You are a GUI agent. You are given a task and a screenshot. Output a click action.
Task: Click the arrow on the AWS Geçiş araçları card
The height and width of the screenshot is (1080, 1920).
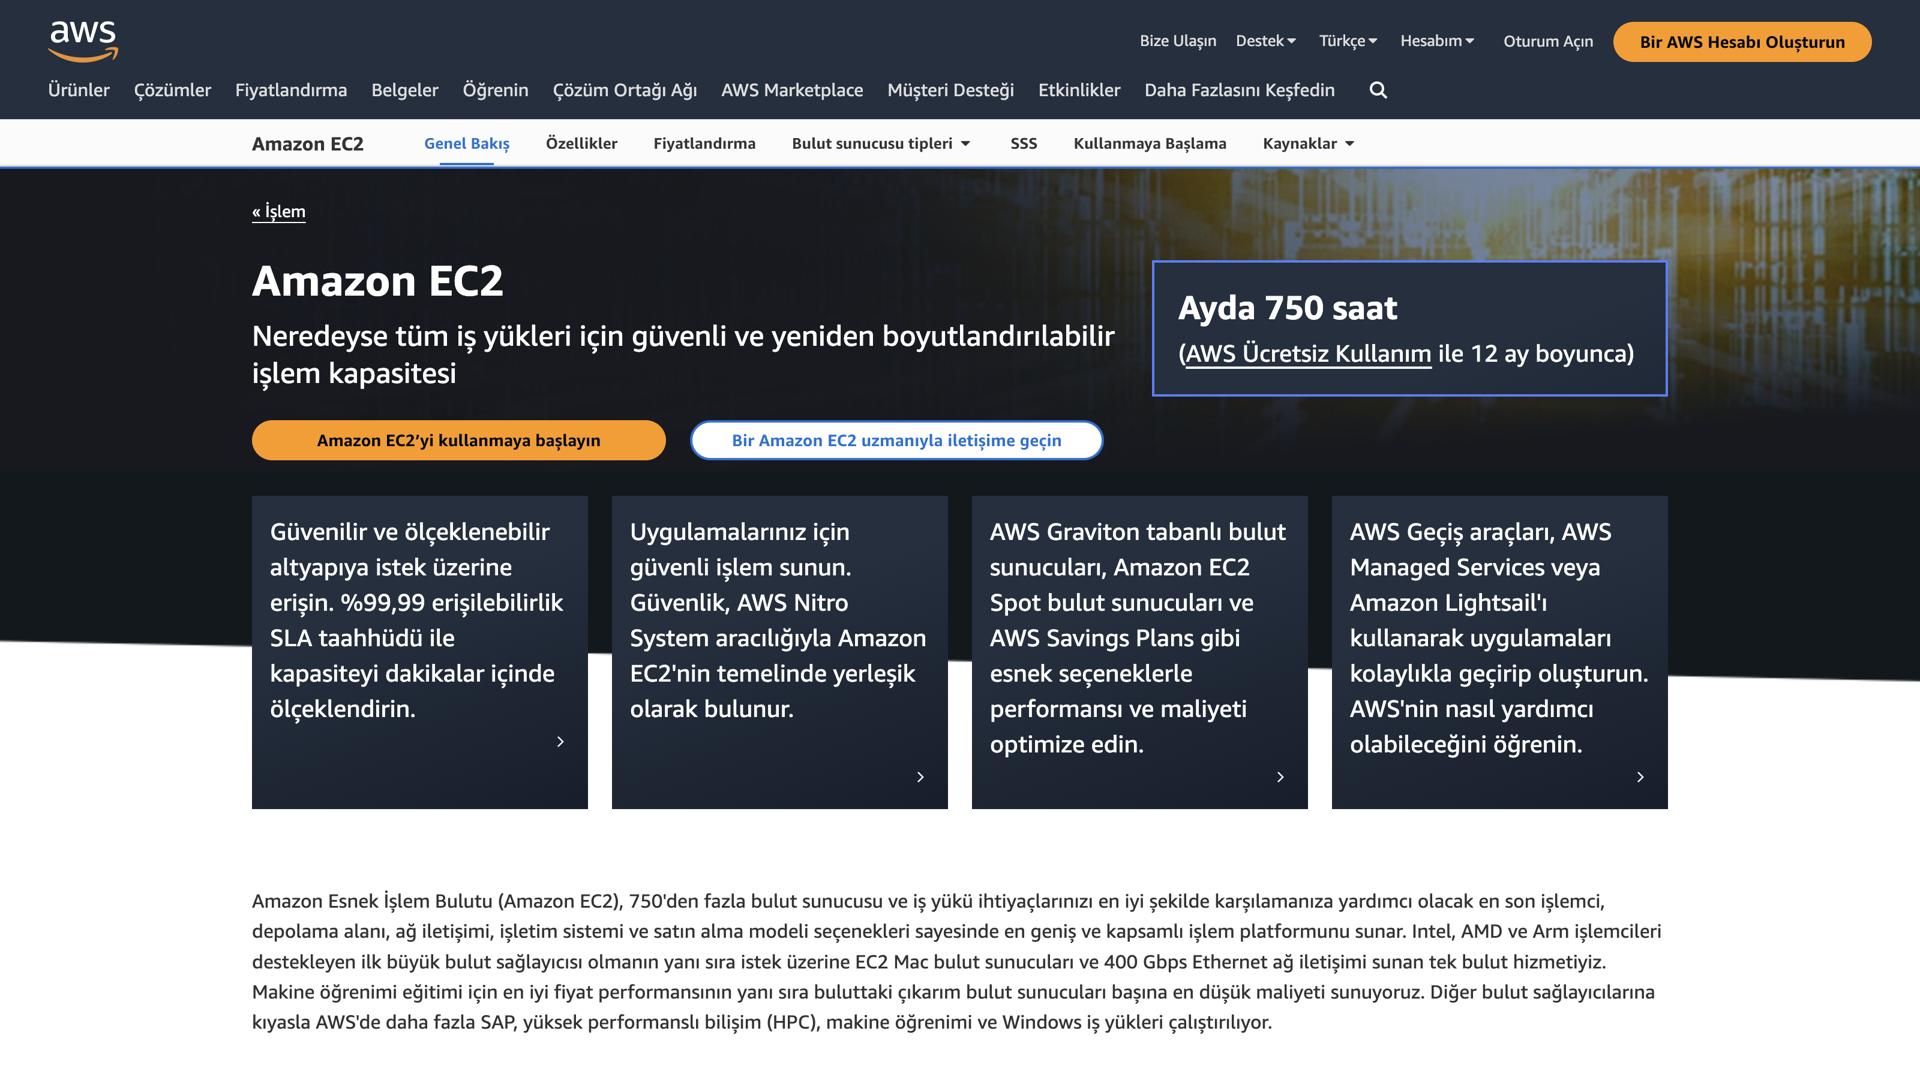[x=1640, y=777]
